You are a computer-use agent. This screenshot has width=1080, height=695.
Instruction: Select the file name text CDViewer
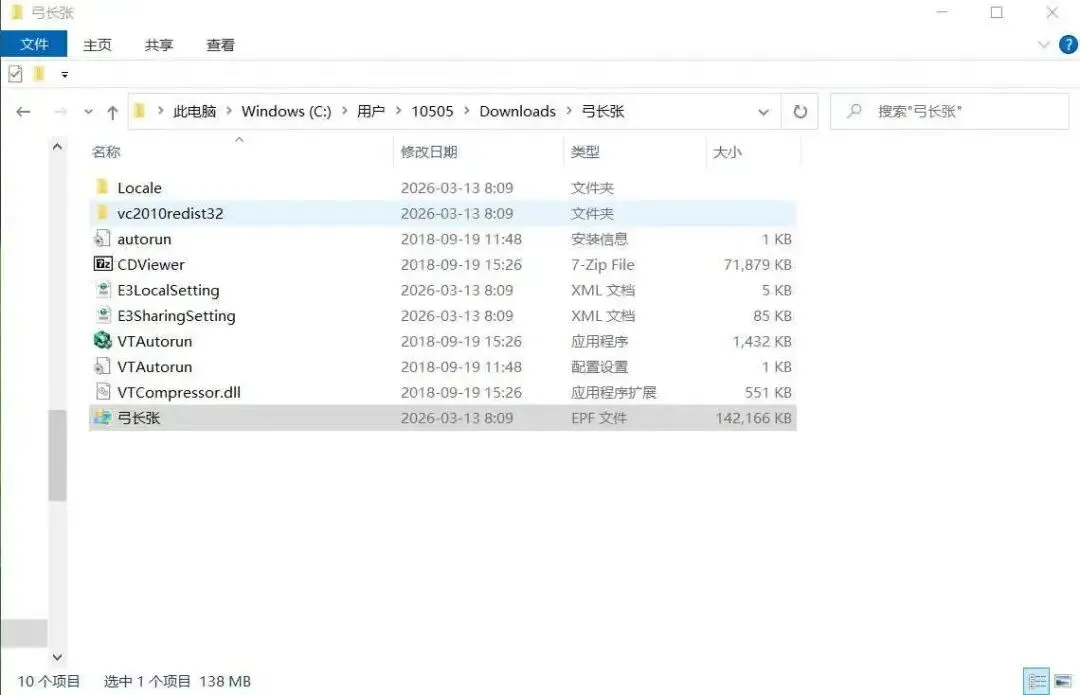click(151, 264)
